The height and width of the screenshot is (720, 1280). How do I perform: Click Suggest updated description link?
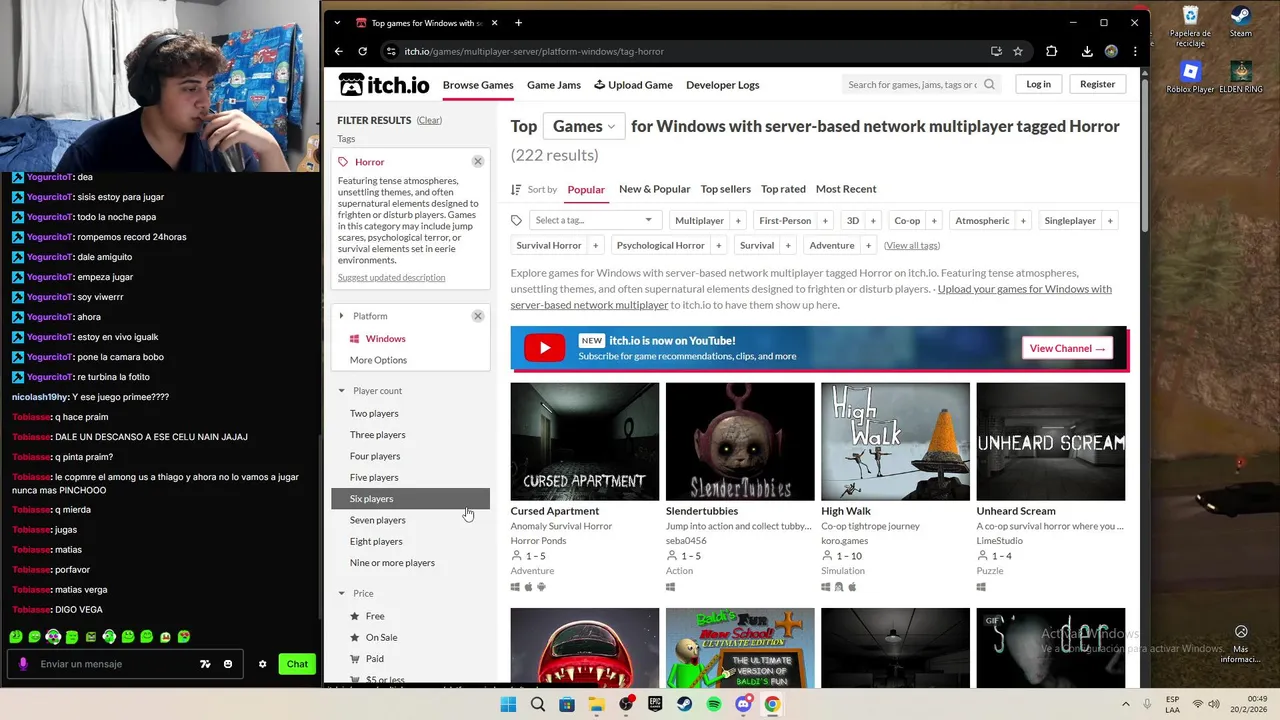pyautogui.click(x=391, y=278)
